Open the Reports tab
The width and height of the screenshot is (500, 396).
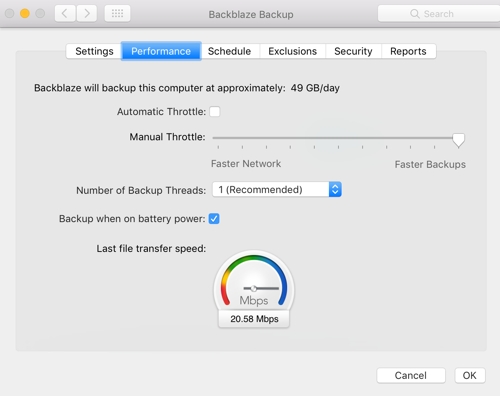coord(408,51)
